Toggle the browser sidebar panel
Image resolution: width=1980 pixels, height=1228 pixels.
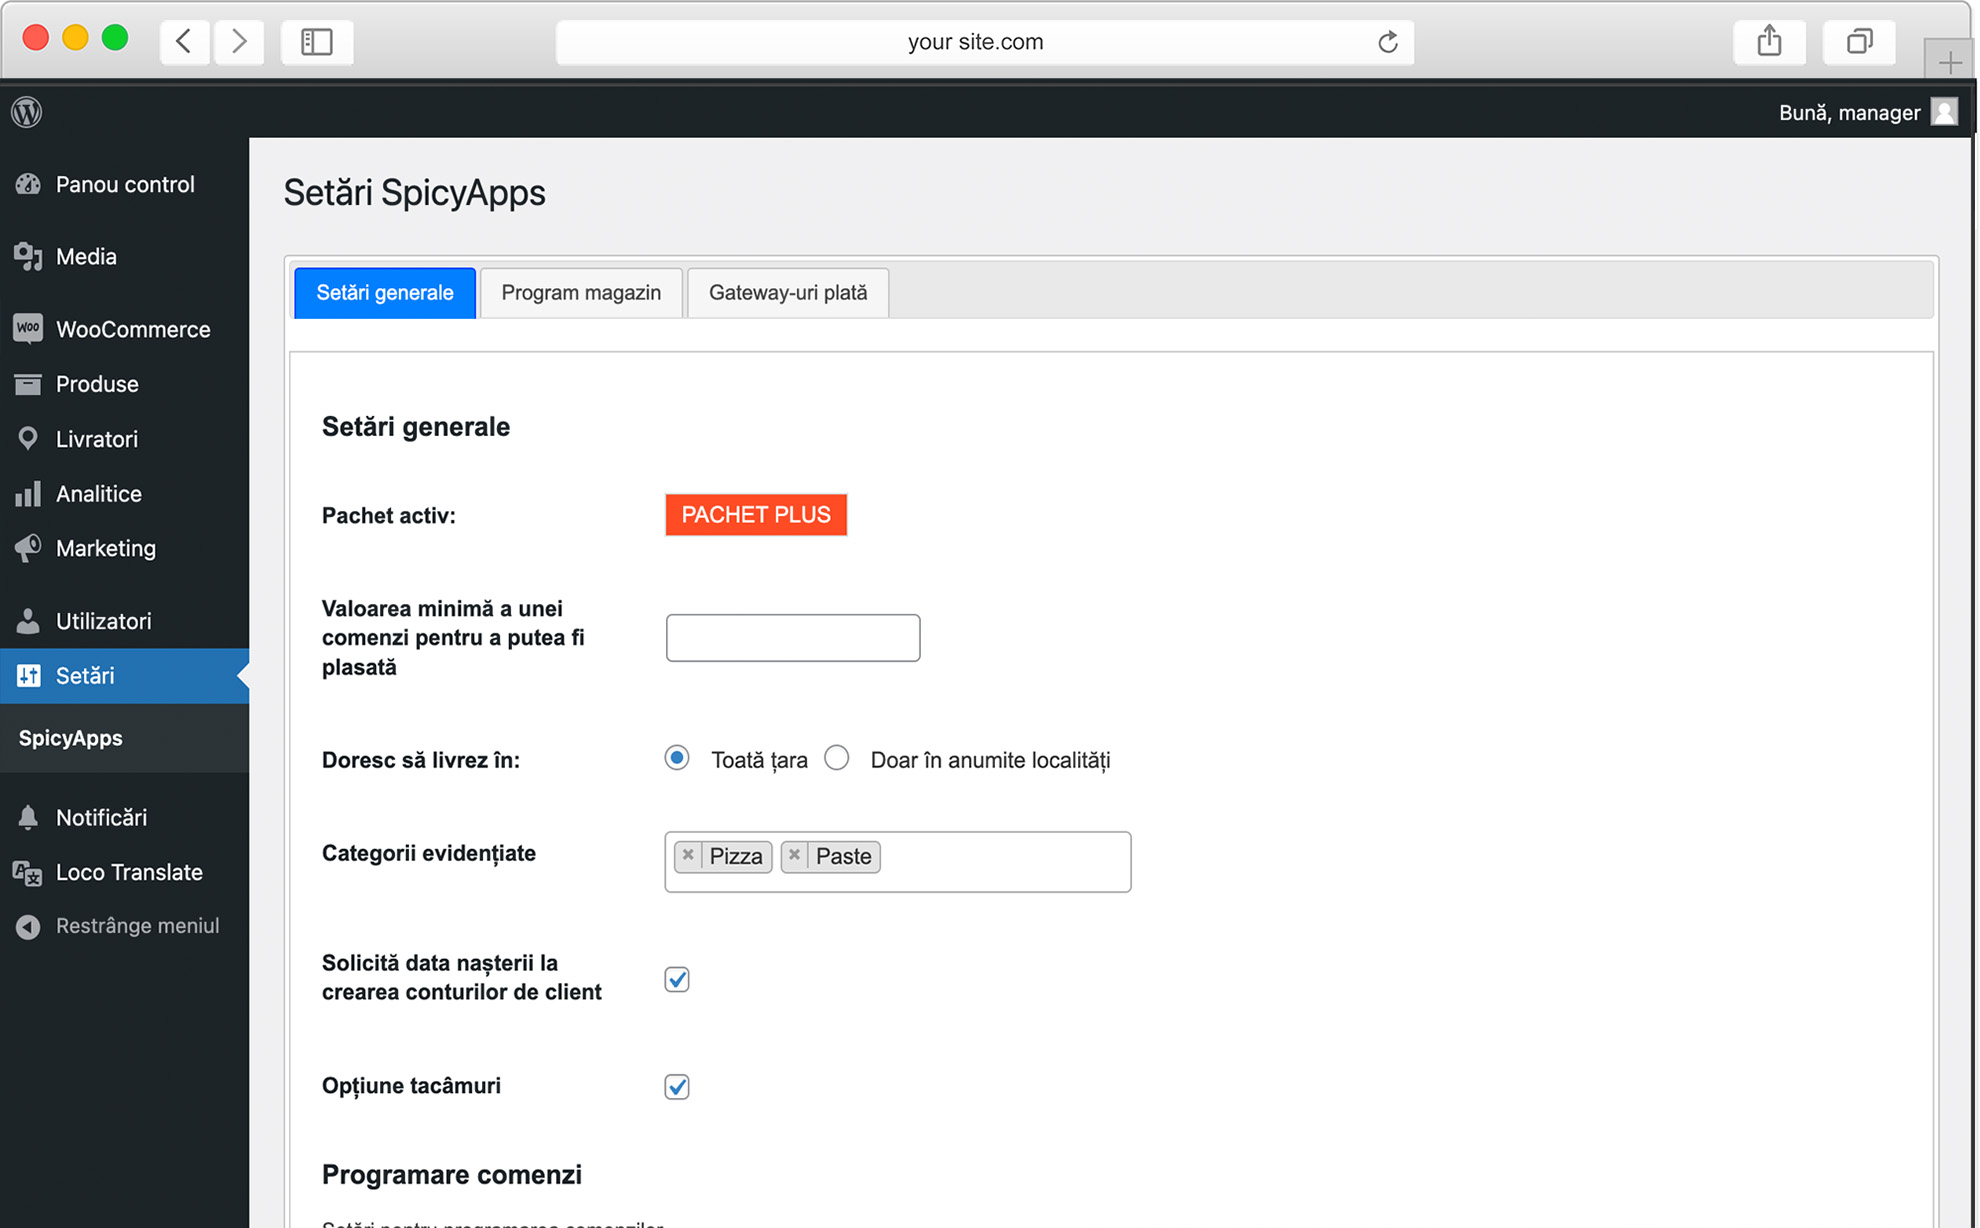[x=317, y=41]
